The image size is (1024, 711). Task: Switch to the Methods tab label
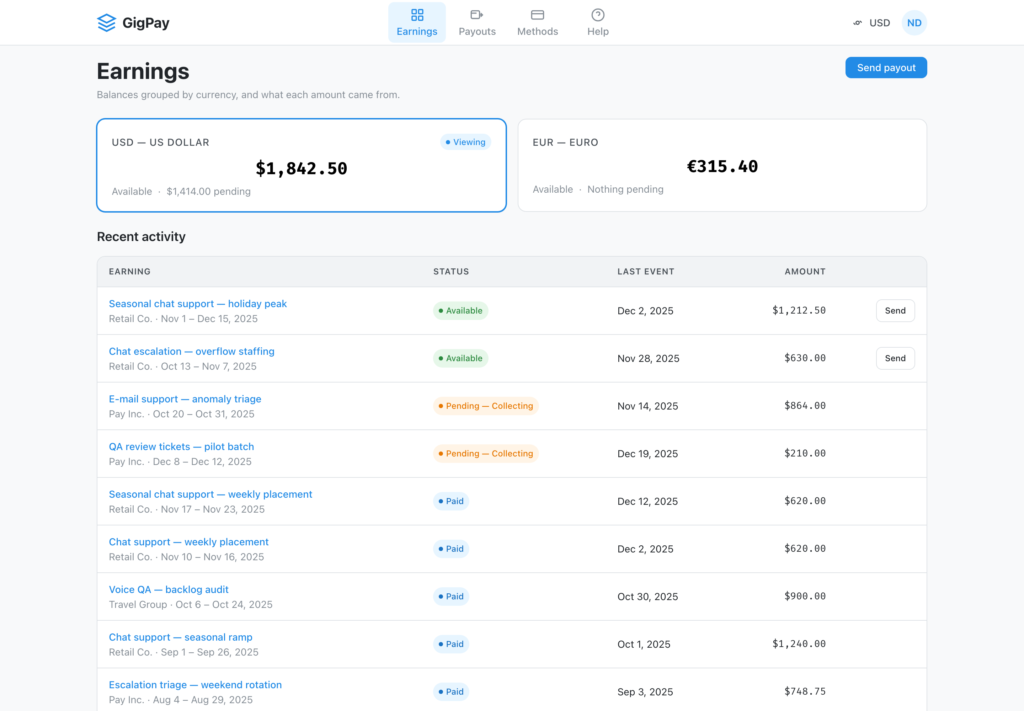click(x=537, y=31)
